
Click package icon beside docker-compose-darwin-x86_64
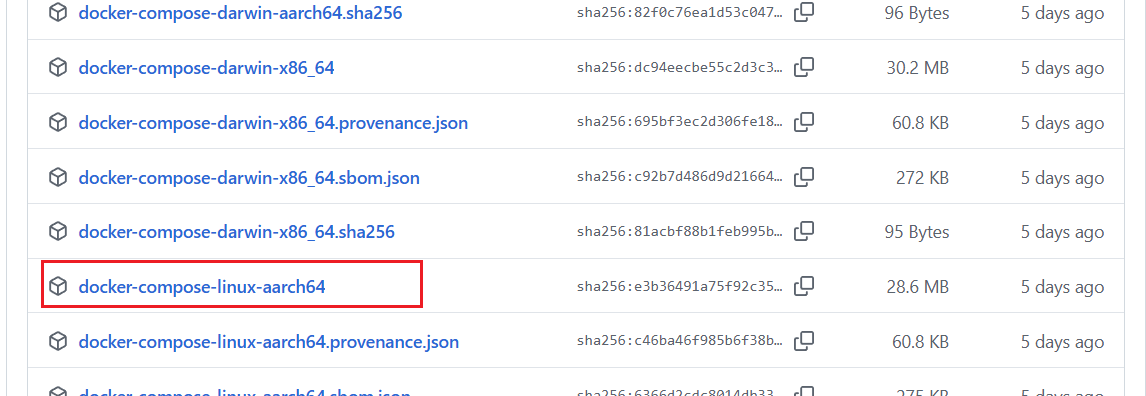tap(58, 67)
